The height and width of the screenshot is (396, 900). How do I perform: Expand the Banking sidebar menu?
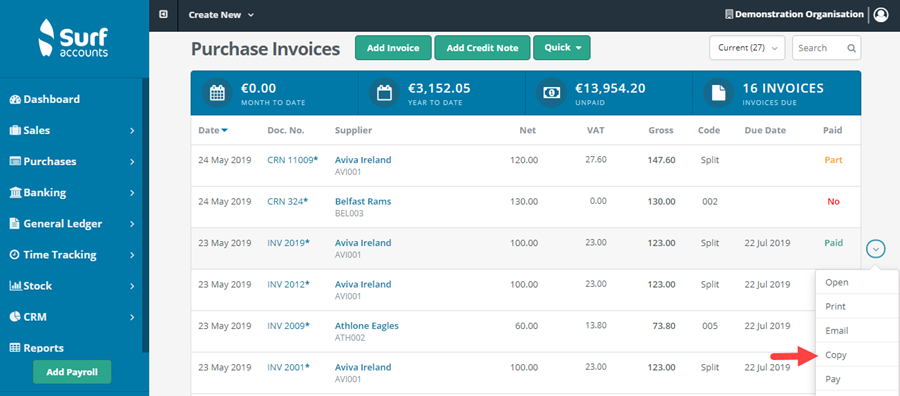72,193
